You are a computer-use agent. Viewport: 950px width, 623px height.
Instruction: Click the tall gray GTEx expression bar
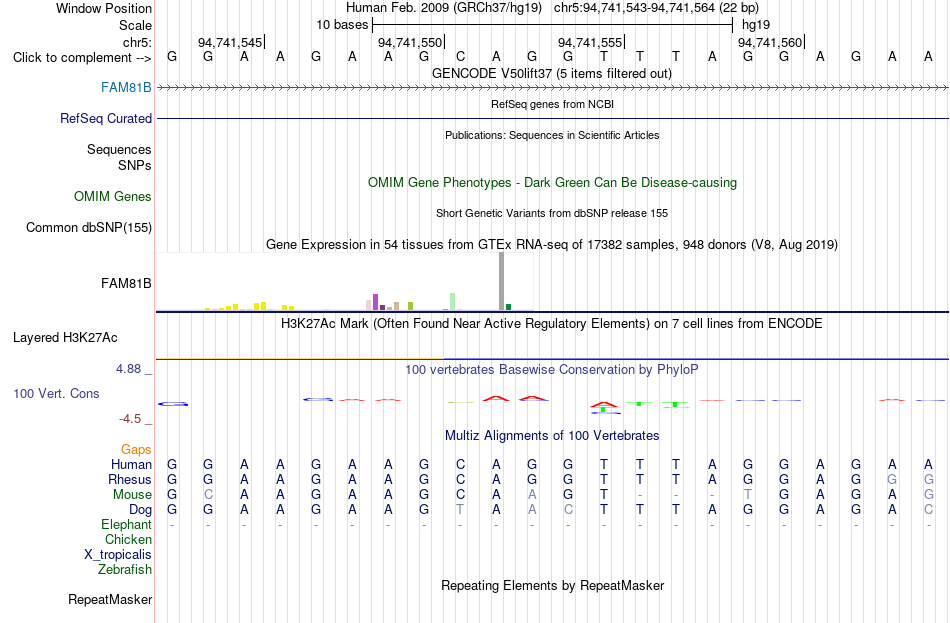coord(501,281)
